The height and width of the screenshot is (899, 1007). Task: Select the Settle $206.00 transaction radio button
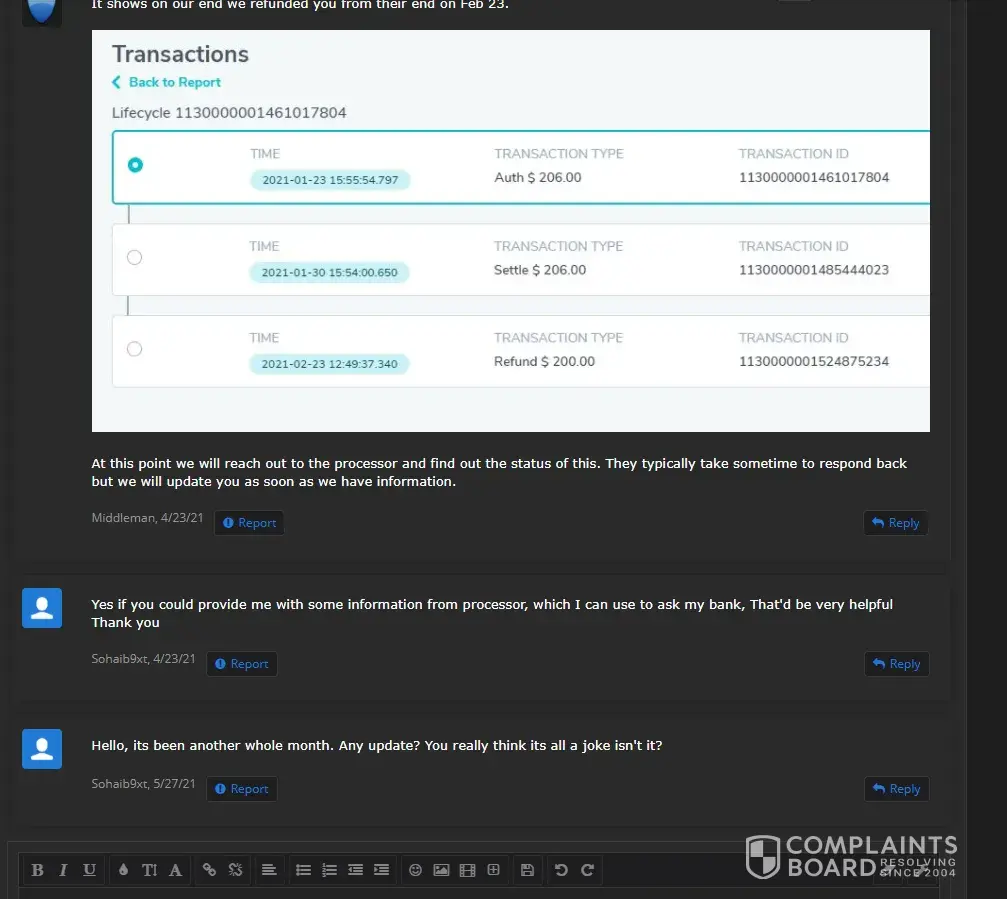coord(134,257)
